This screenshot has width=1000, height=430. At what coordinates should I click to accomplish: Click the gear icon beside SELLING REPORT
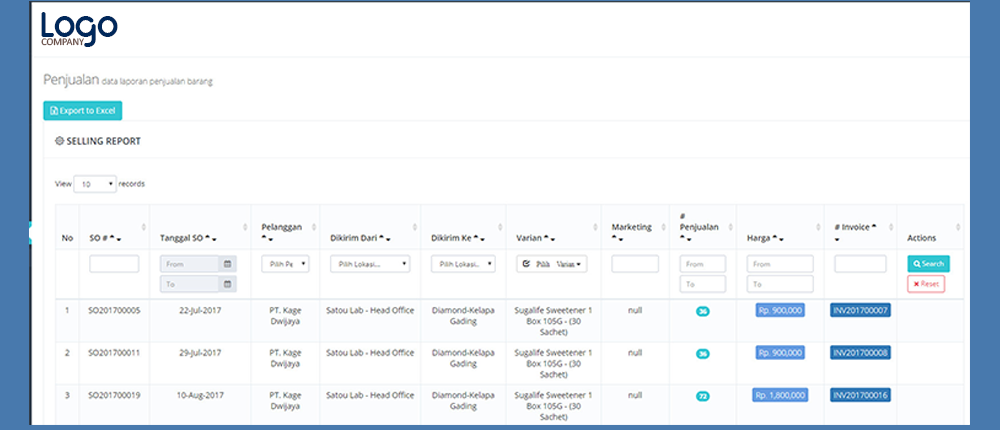coord(59,142)
